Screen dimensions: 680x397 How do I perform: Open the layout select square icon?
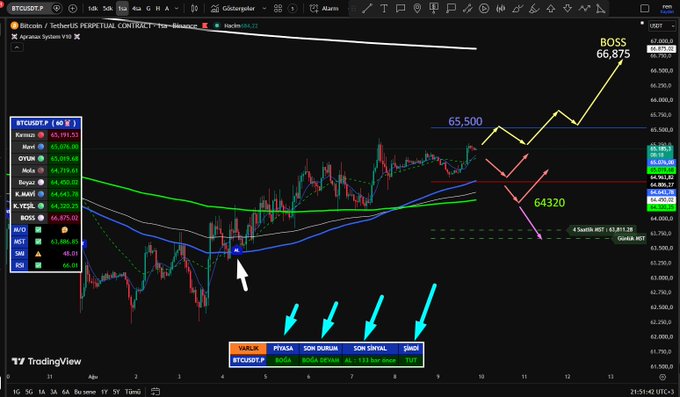(644, 8)
